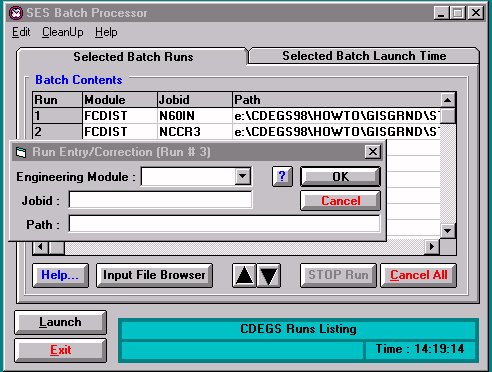This screenshot has width=492, height=372.
Task: Click the Path column header
Action: (x=336, y=100)
